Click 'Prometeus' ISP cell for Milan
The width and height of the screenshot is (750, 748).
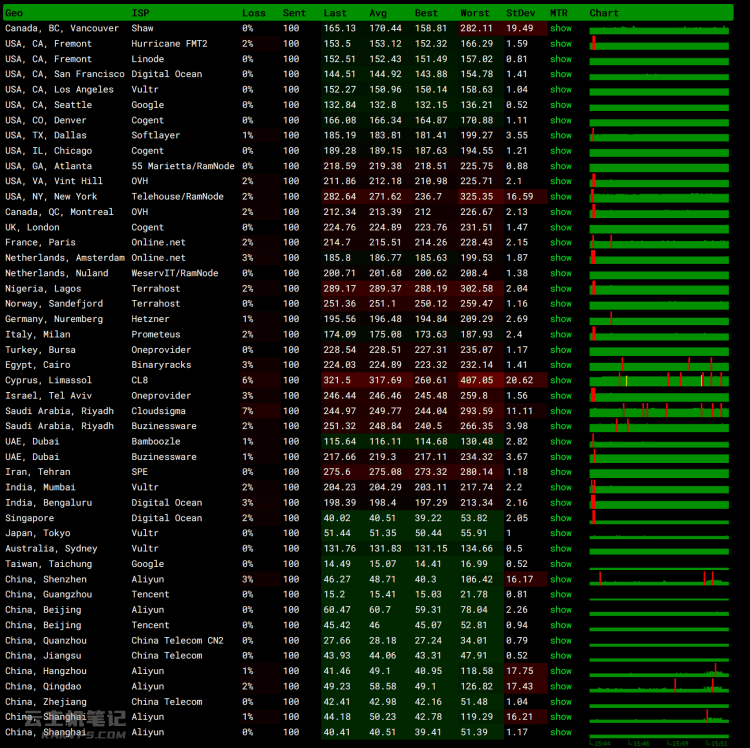155,334
